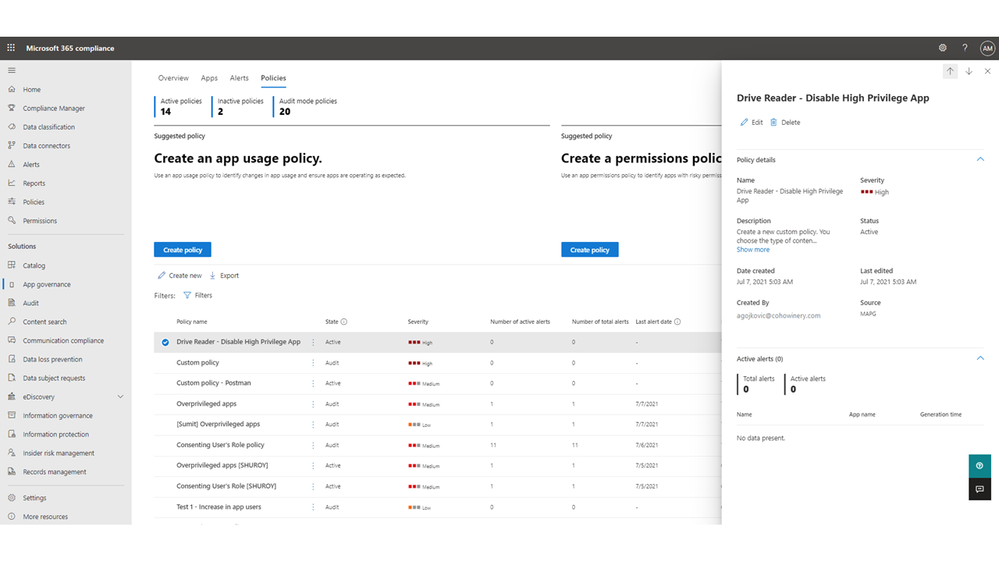Click Last alert date info icon

677,322
